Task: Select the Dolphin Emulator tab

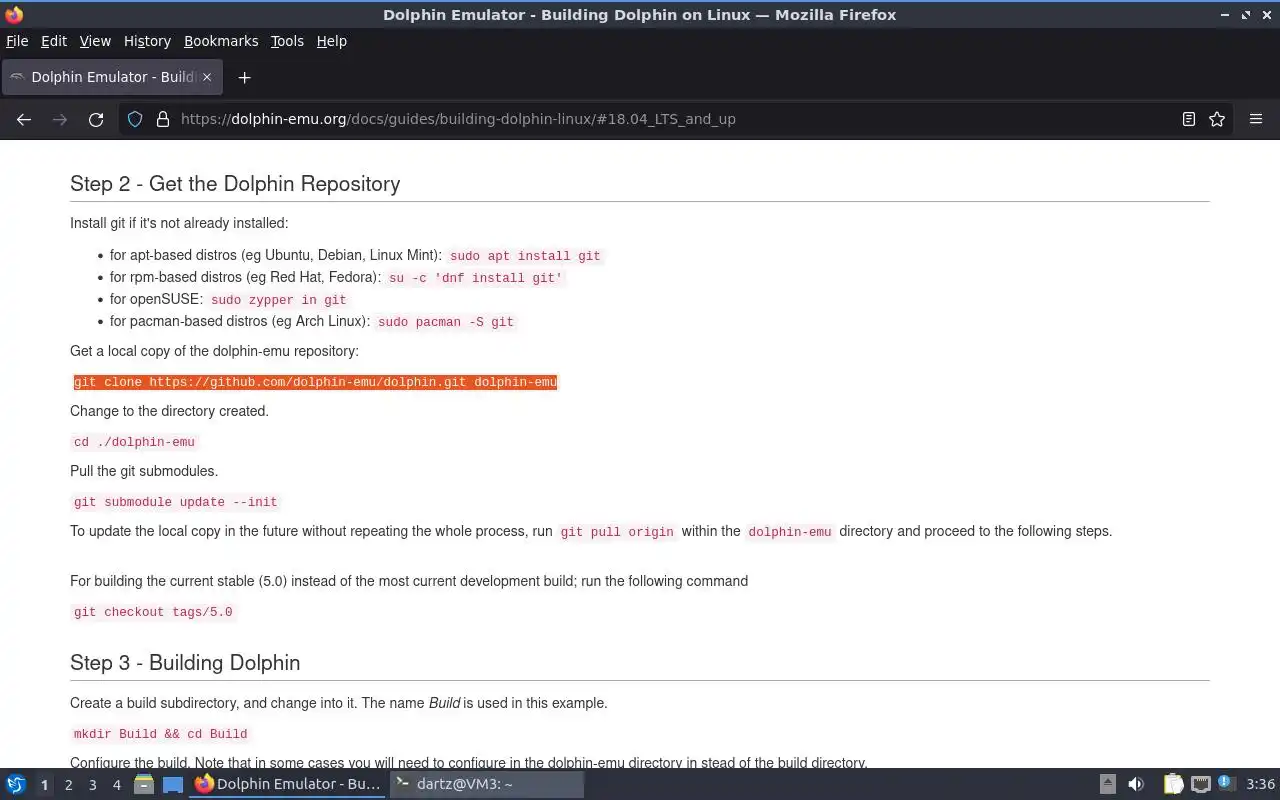Action: coord(112,77)
